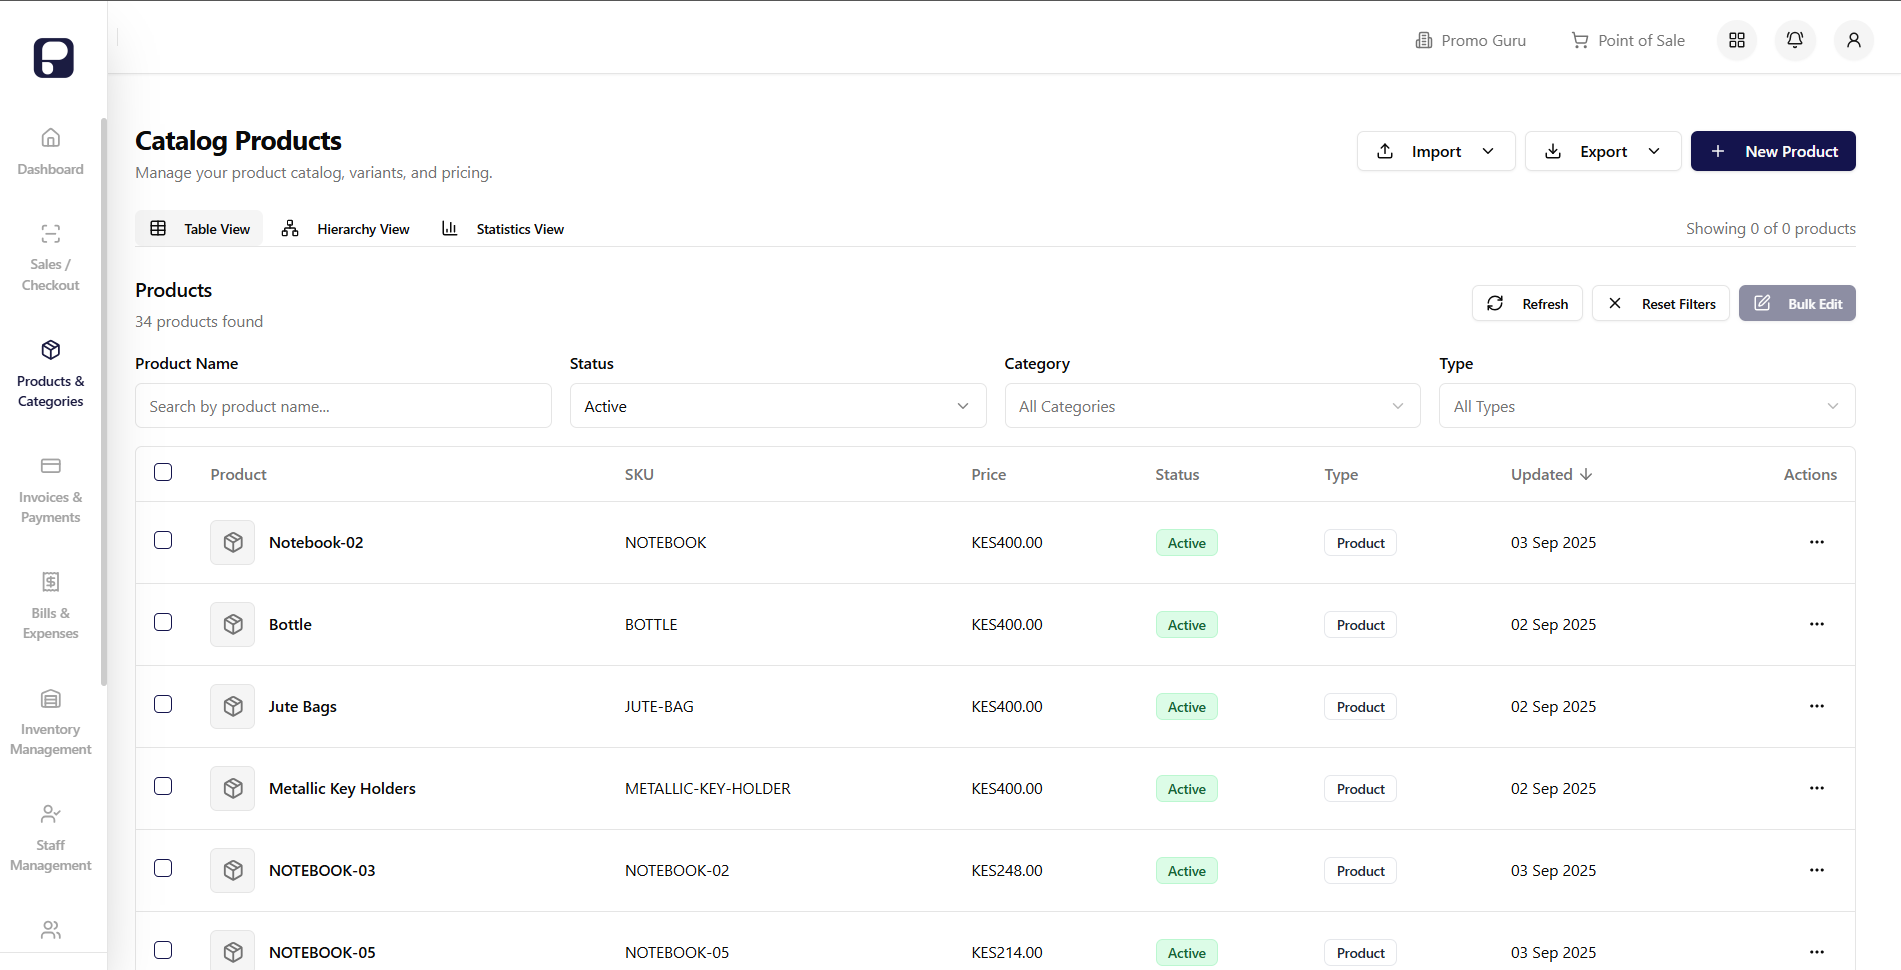Open Bills & Expenses
The width and height of the screenshot is (1901, 970).
tap(50, 604)
